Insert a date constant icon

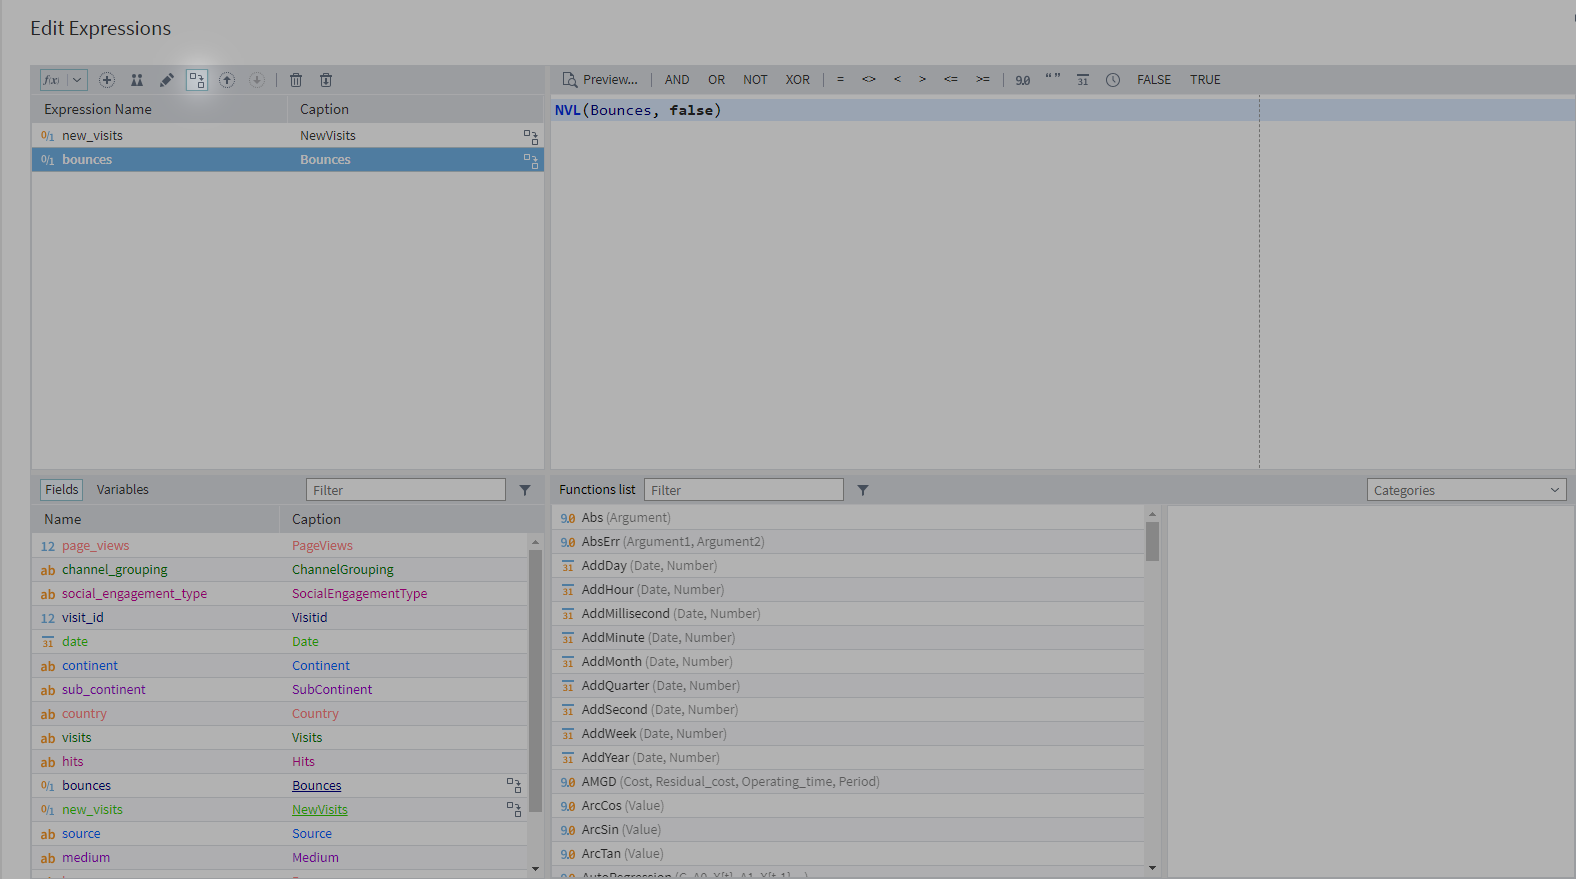1083,80
